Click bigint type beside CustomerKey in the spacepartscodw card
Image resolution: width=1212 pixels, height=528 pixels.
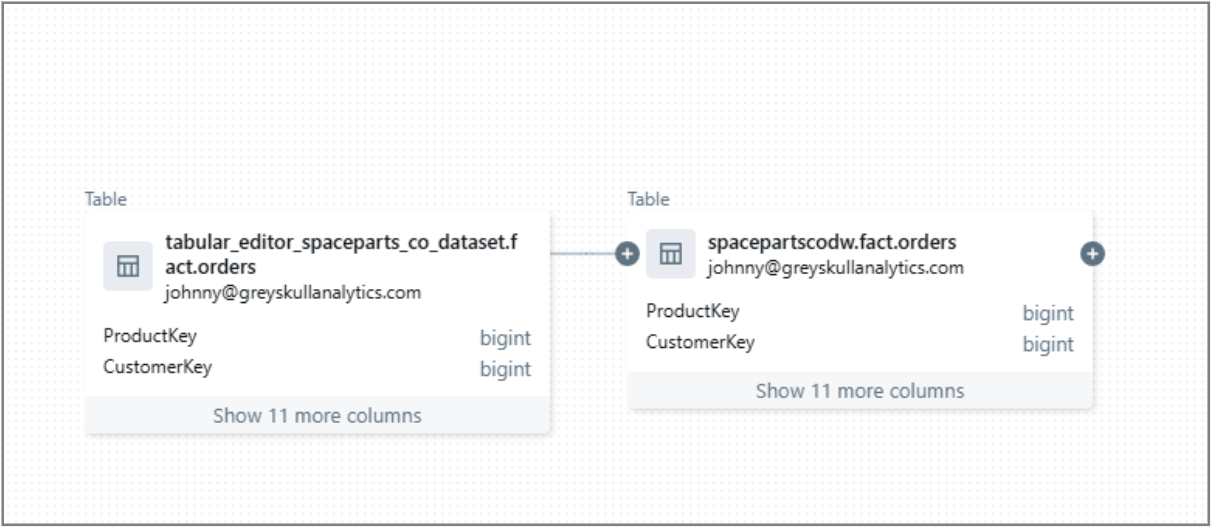coord(1048,345)
